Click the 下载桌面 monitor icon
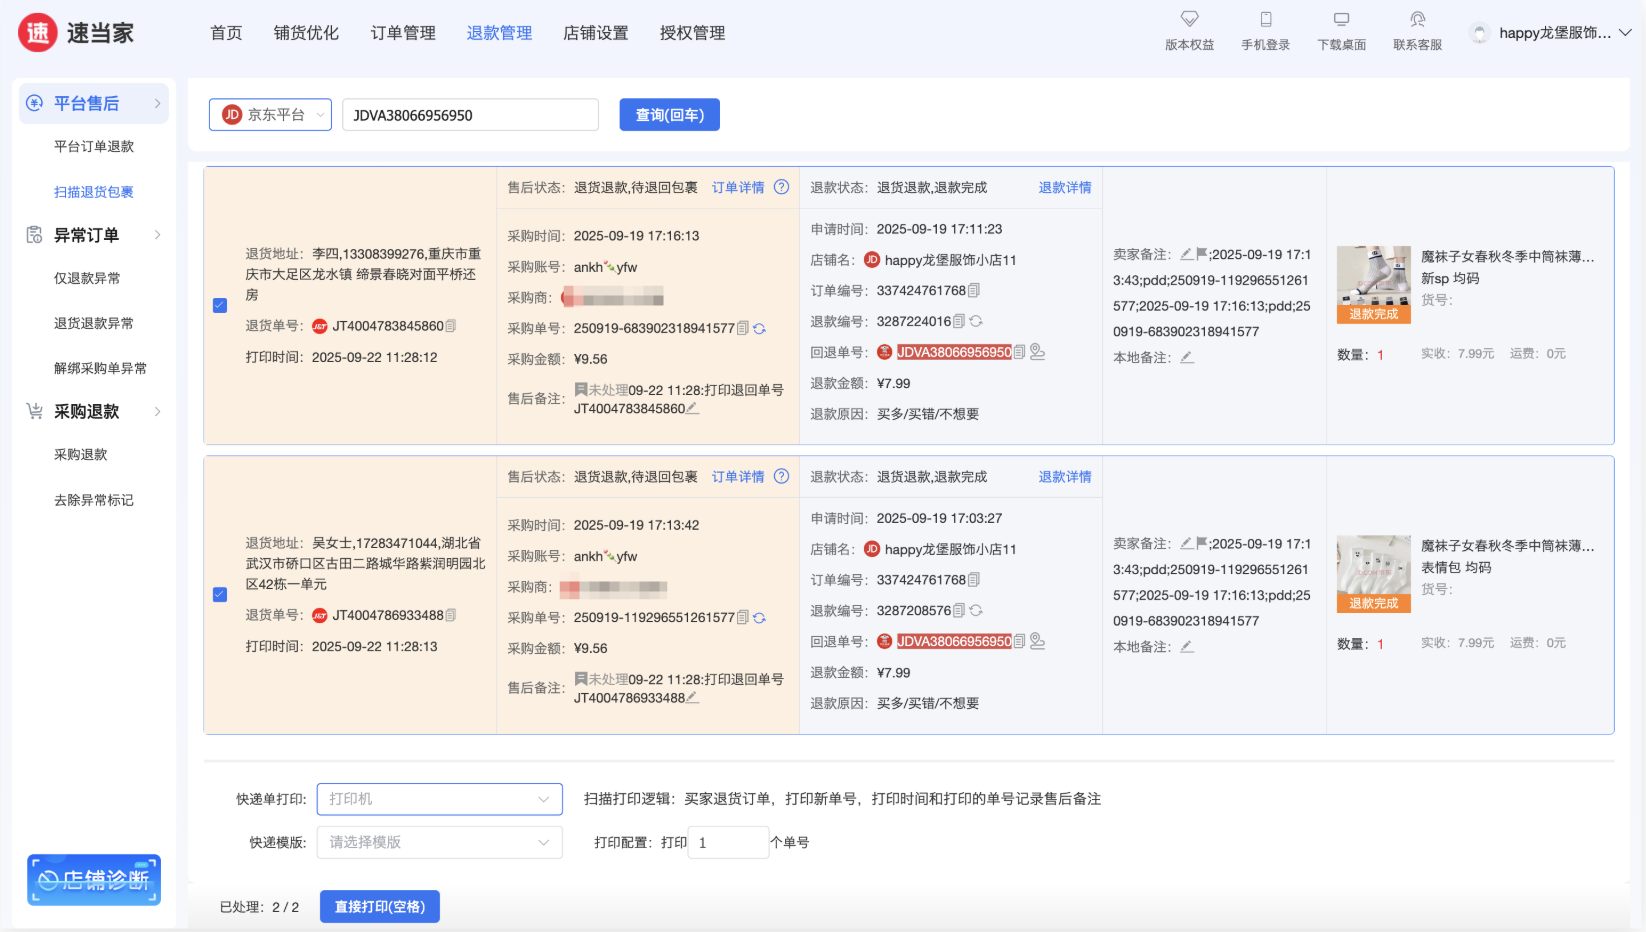Screen dimensions: 1646x932 click(1341, 19)
